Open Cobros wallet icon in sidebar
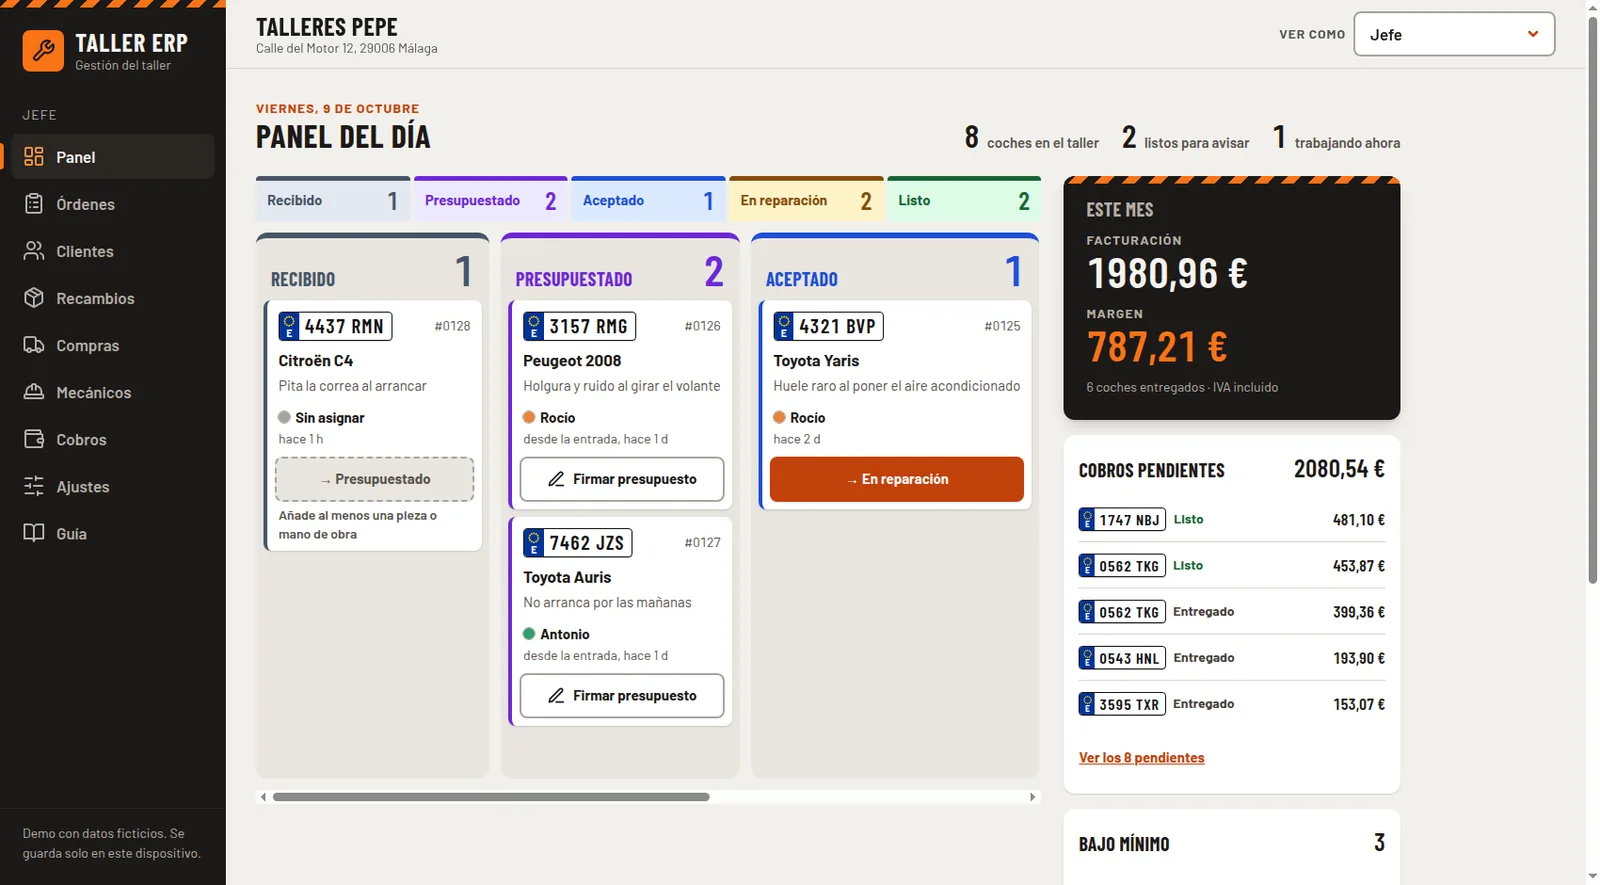The height and width of the screenshot is (885, 1600). point(34,439)
